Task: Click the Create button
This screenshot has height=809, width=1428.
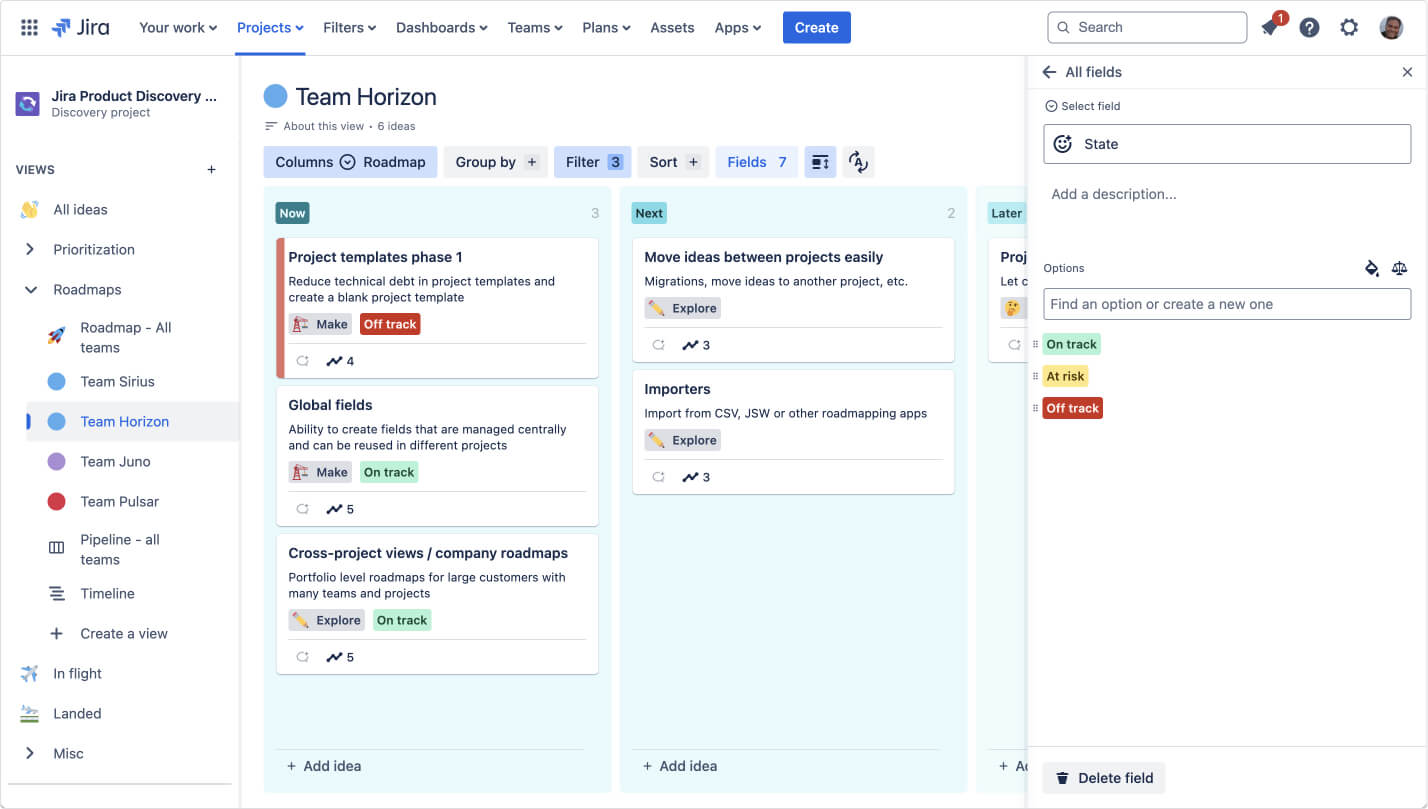Action: [x=816, y=27]
